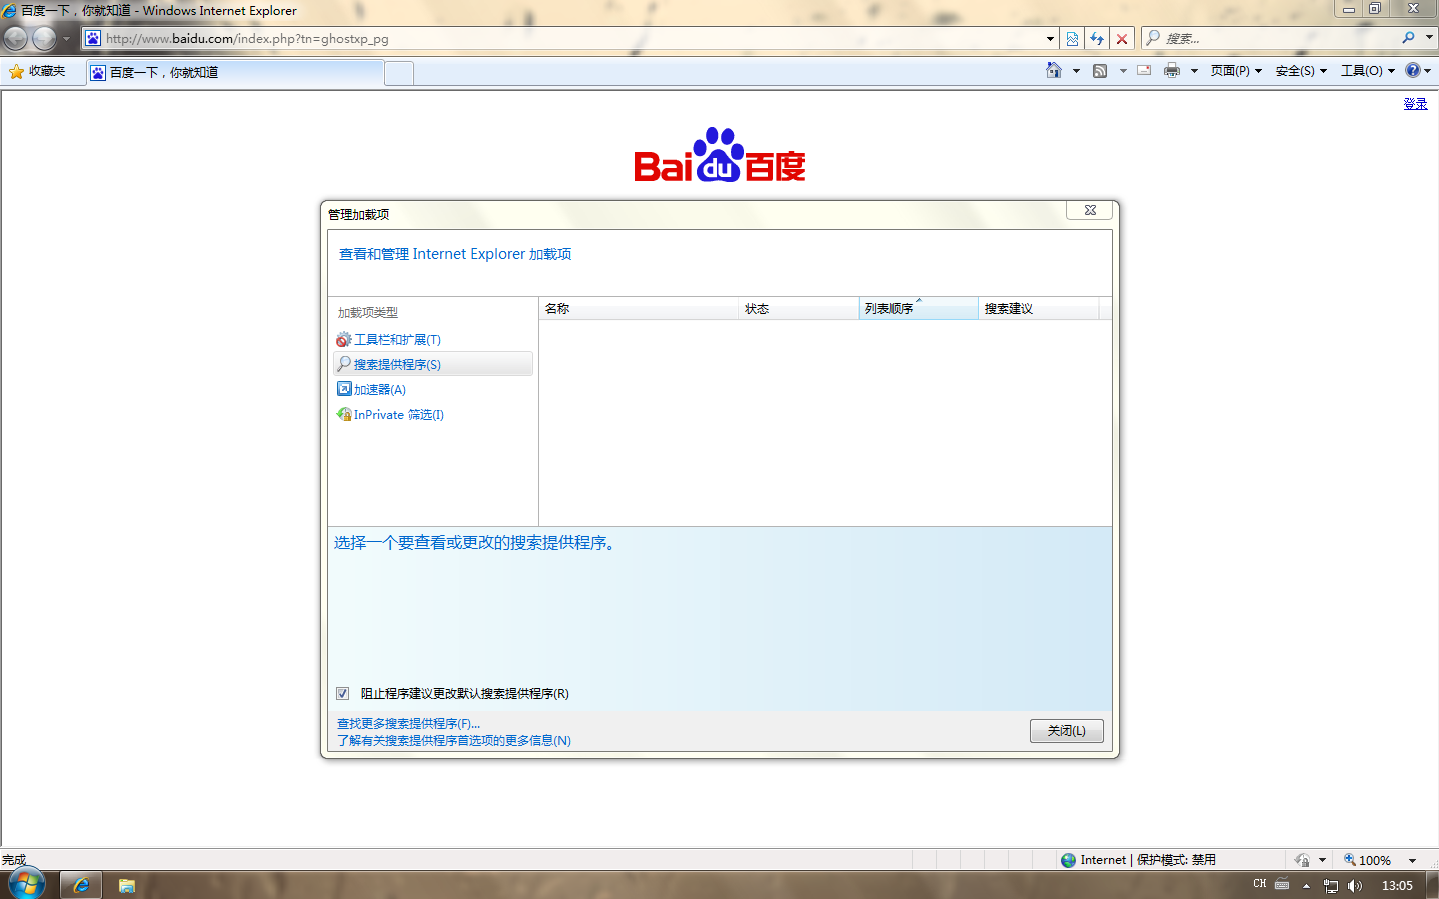Click the Baidu logo on the page
The width and height of the screenshot is (1439, 899).
click(x=720, y=155)
